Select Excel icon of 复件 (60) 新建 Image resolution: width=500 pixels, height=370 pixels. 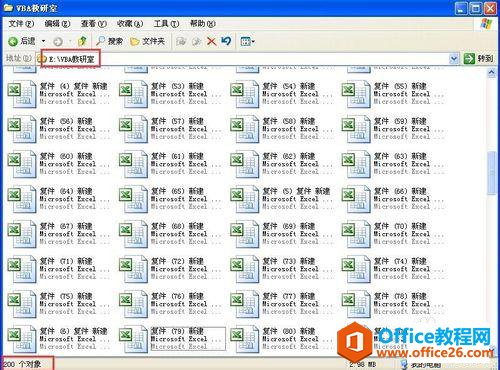pyautogui.click(x=22, y=164)
